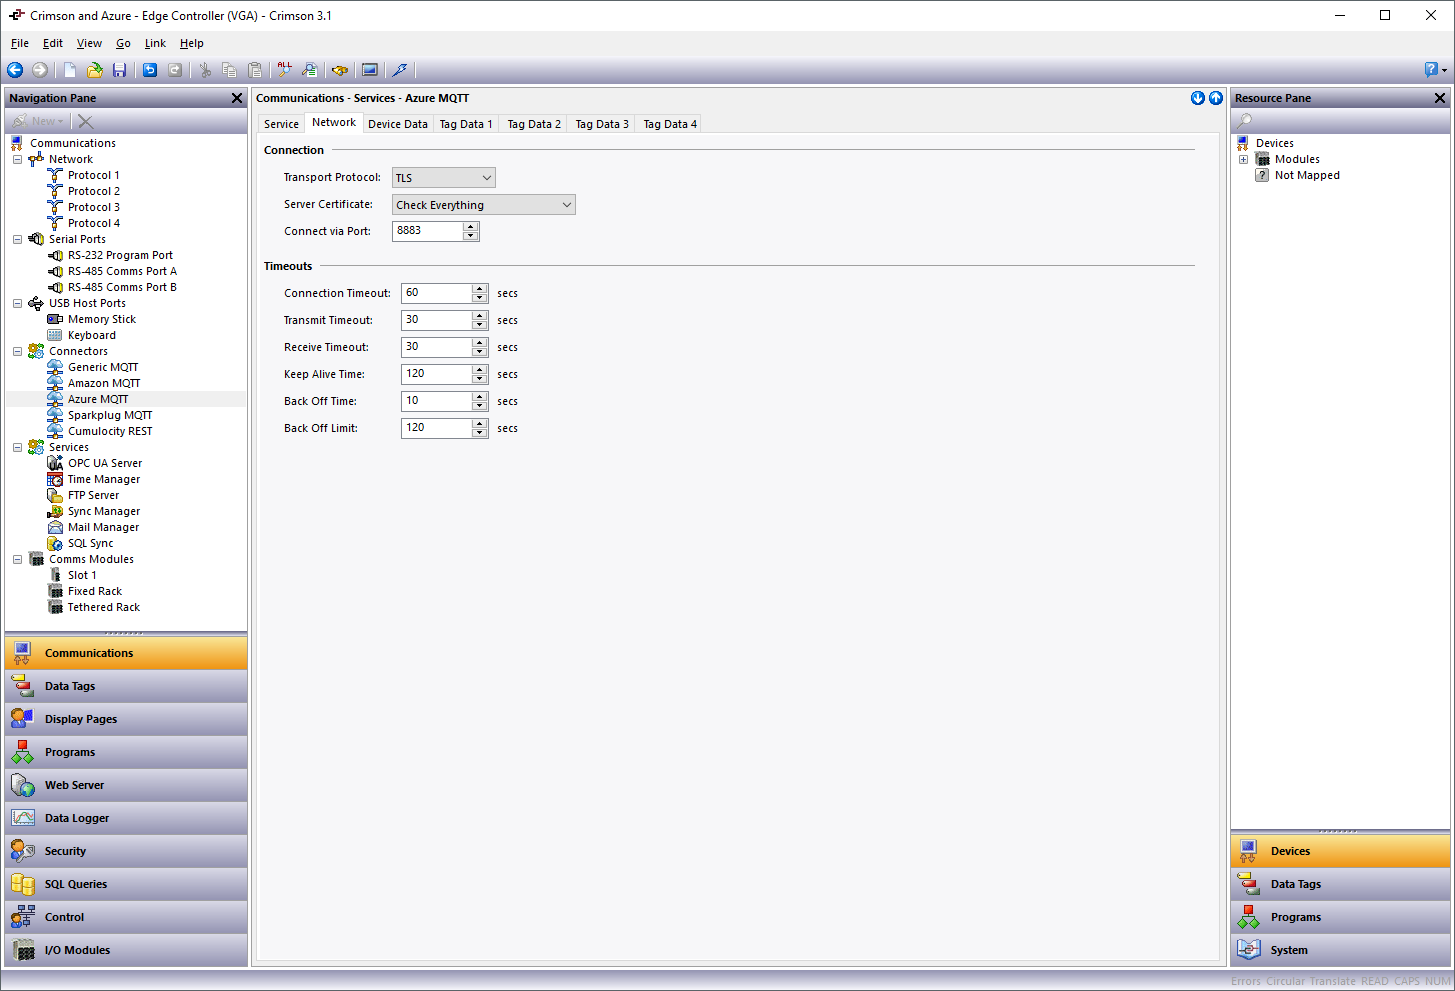This screenshot has height=991, width=1455.
Task: Expand Modules in the Resource Pane
Action: [1243, 159]
